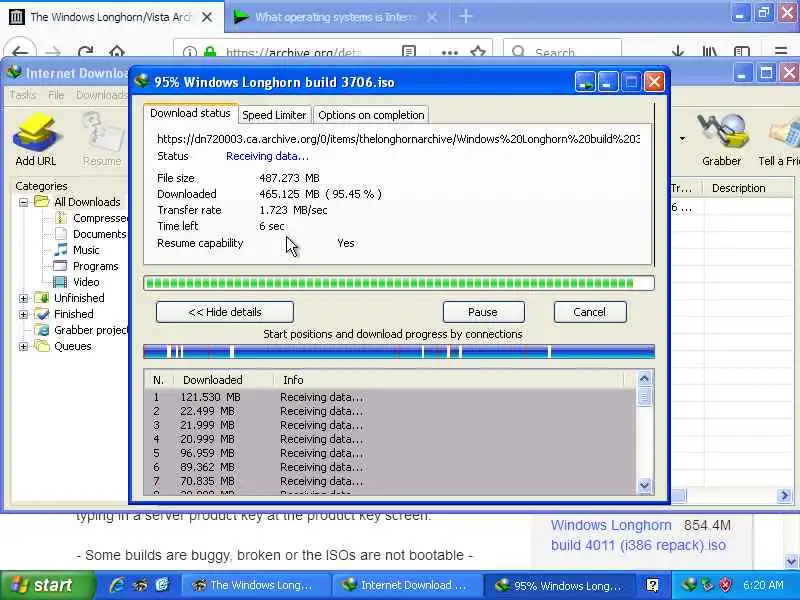Switch to Download status tab

tap(190, 113)
